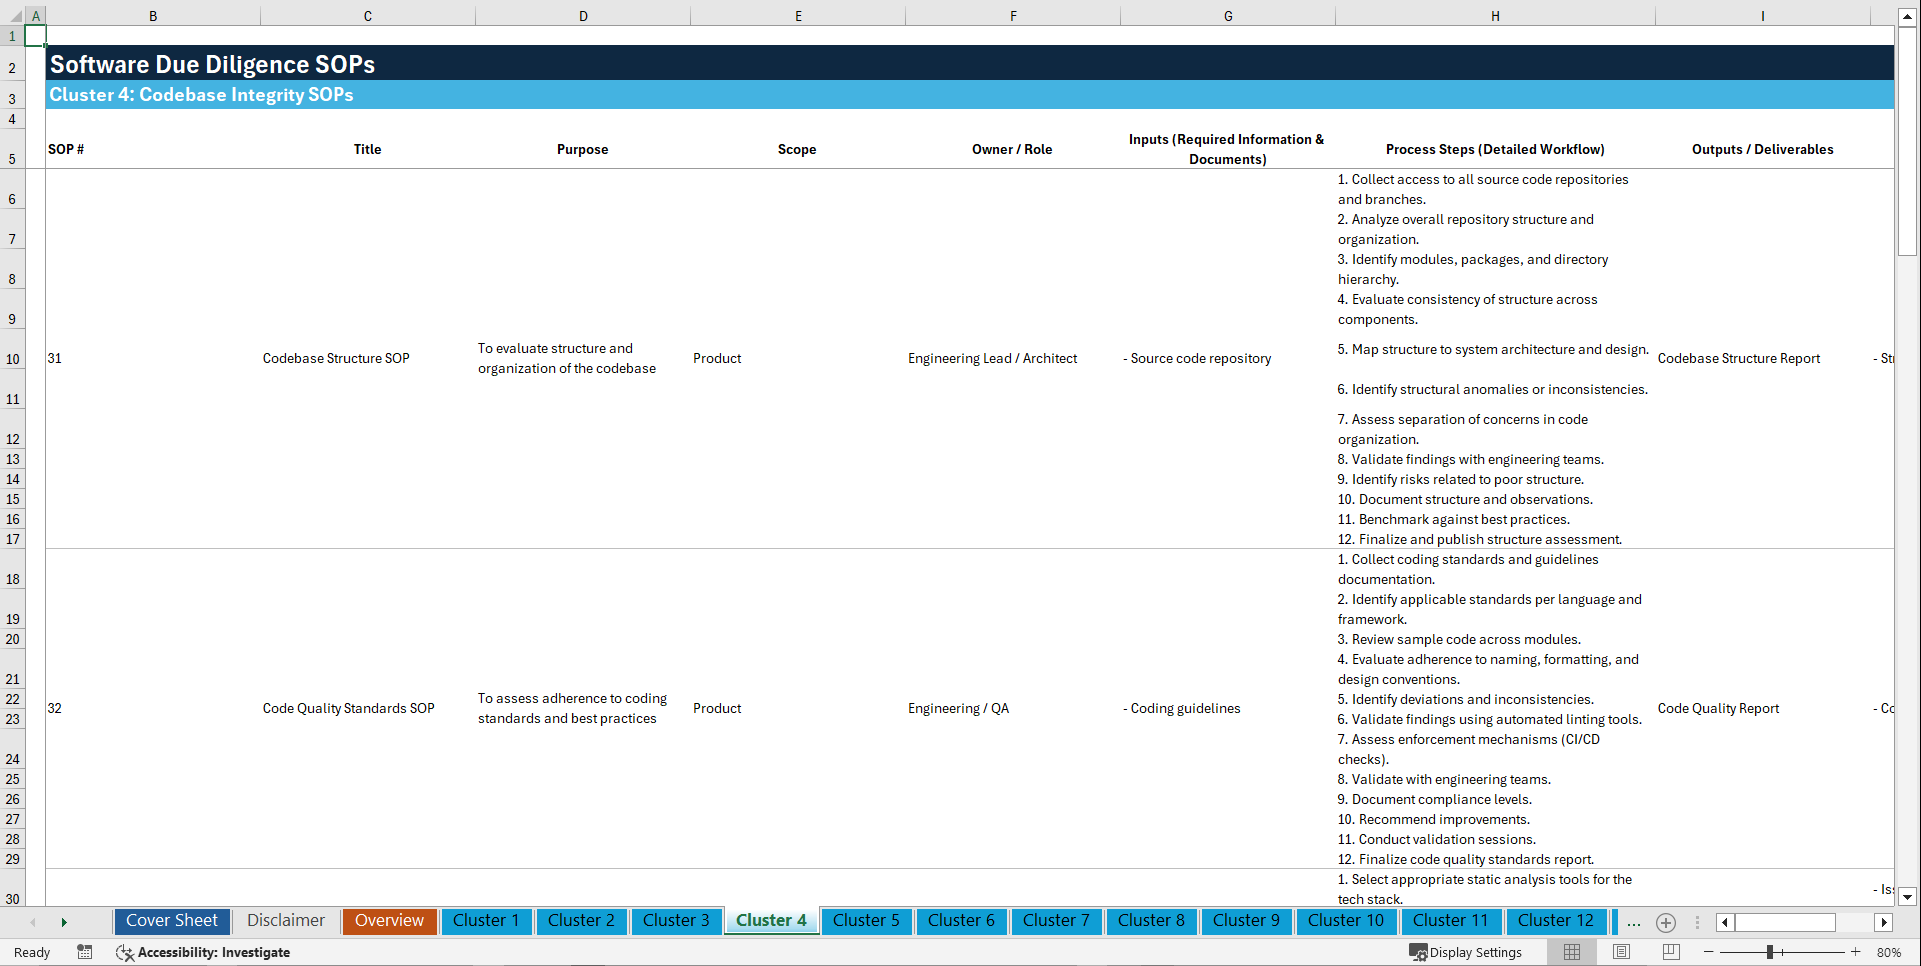Select Page Layout view icon
This screenshot has width=1921, height=966.
pos(1621,952)
